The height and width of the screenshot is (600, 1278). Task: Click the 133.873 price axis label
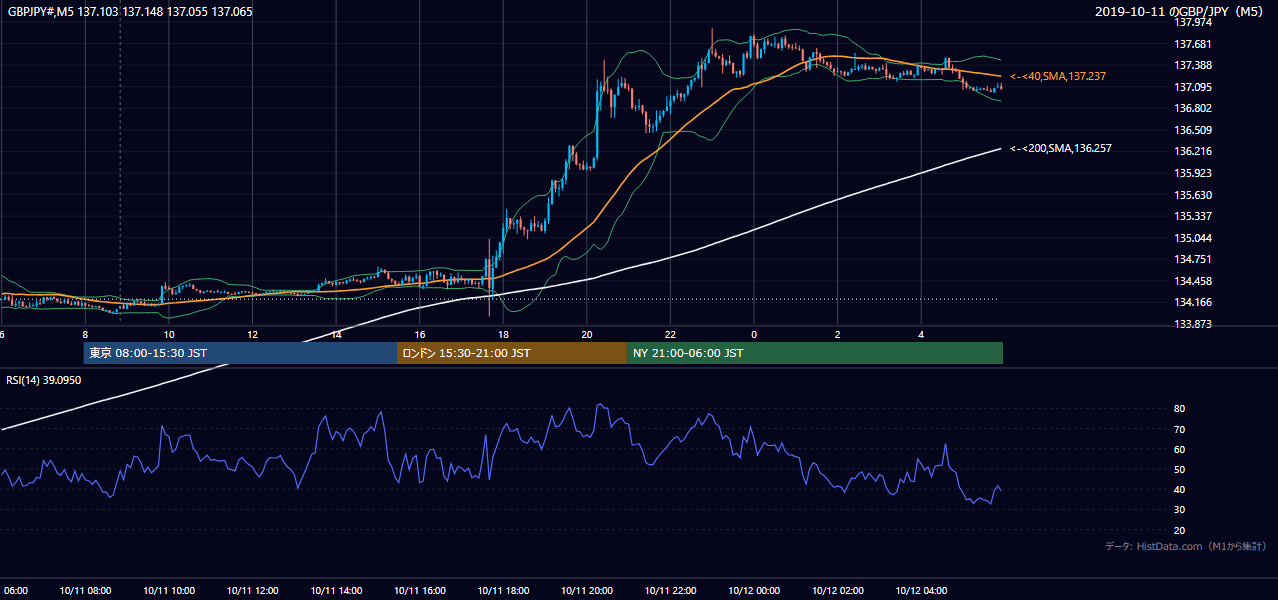(x=1193, y=324)
